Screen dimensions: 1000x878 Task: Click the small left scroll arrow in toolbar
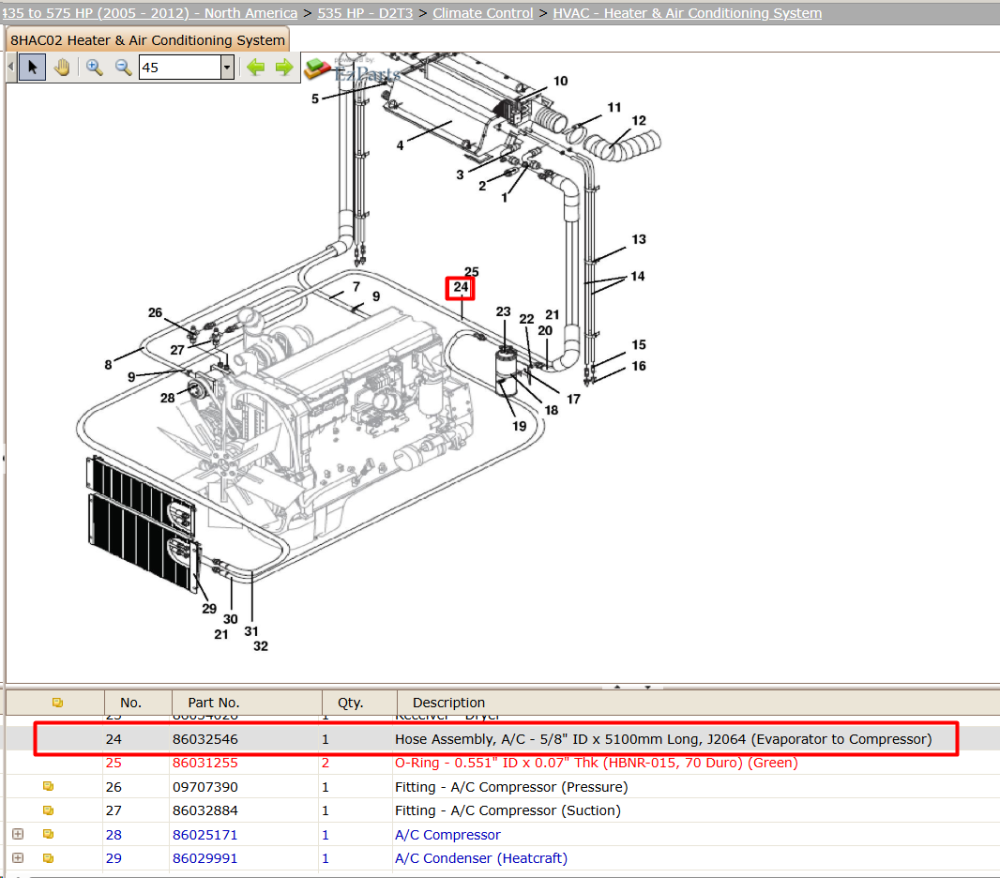click(x=11, y=67)
